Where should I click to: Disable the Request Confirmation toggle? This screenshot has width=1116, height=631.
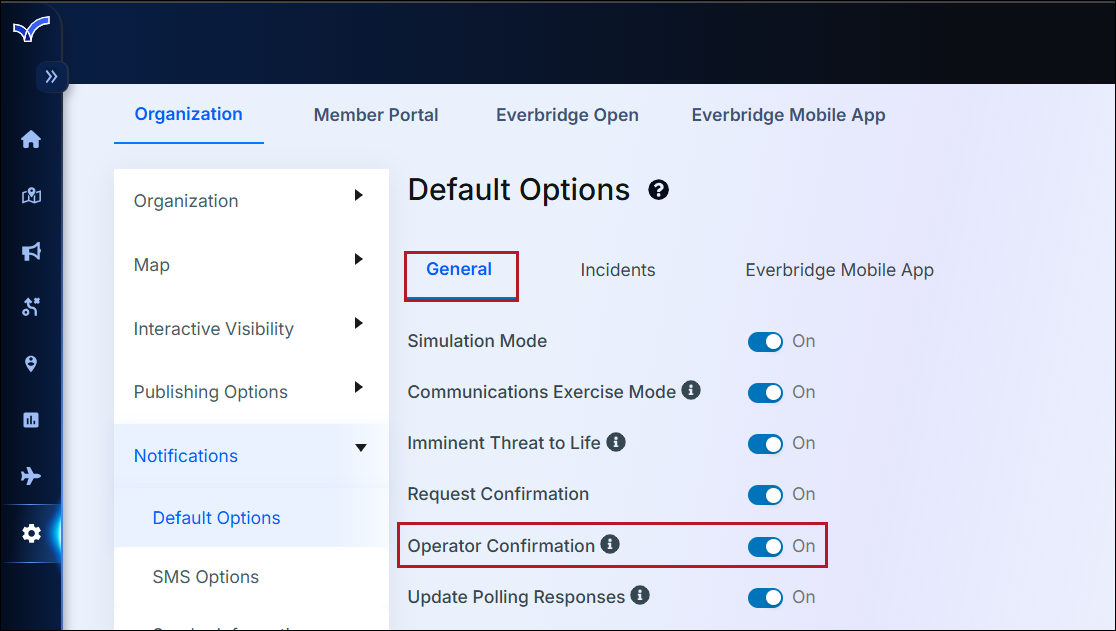765,495
